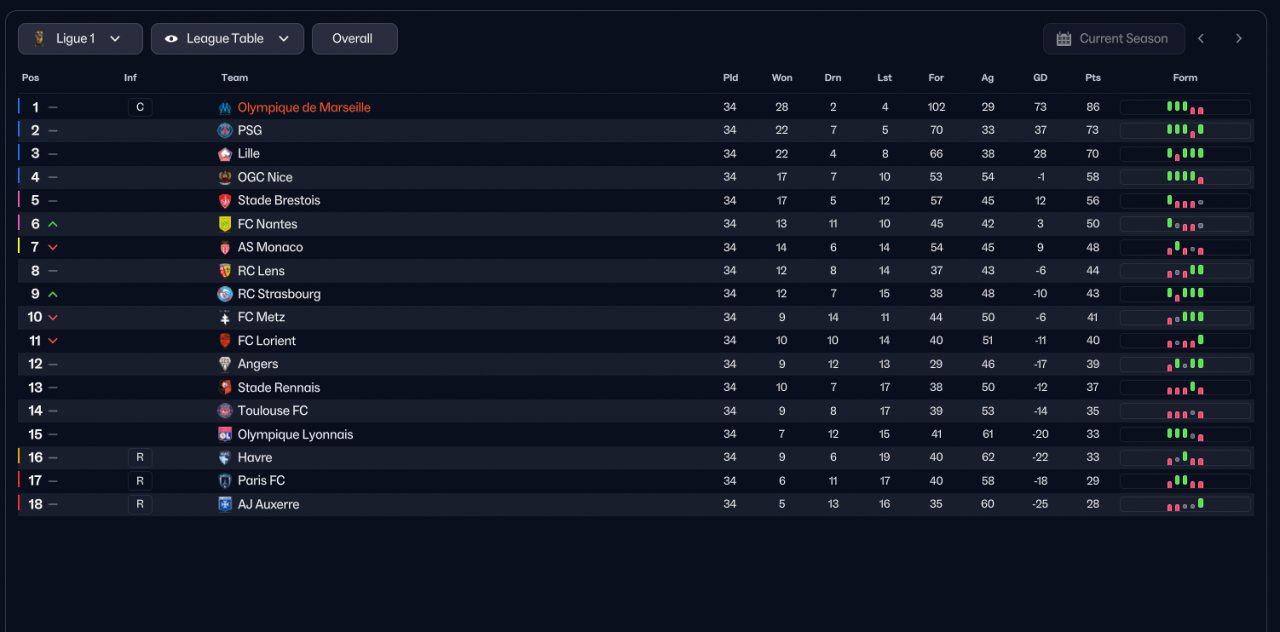
Task: Open the Stade Brestois team link
Action: [279, 200]
